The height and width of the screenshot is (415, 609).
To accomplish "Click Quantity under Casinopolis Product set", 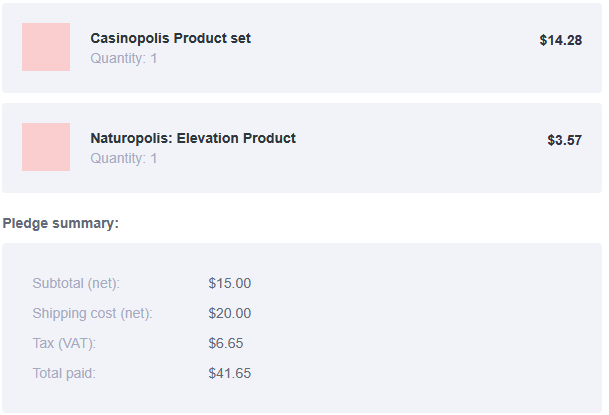I will click(x=124, y=58).
